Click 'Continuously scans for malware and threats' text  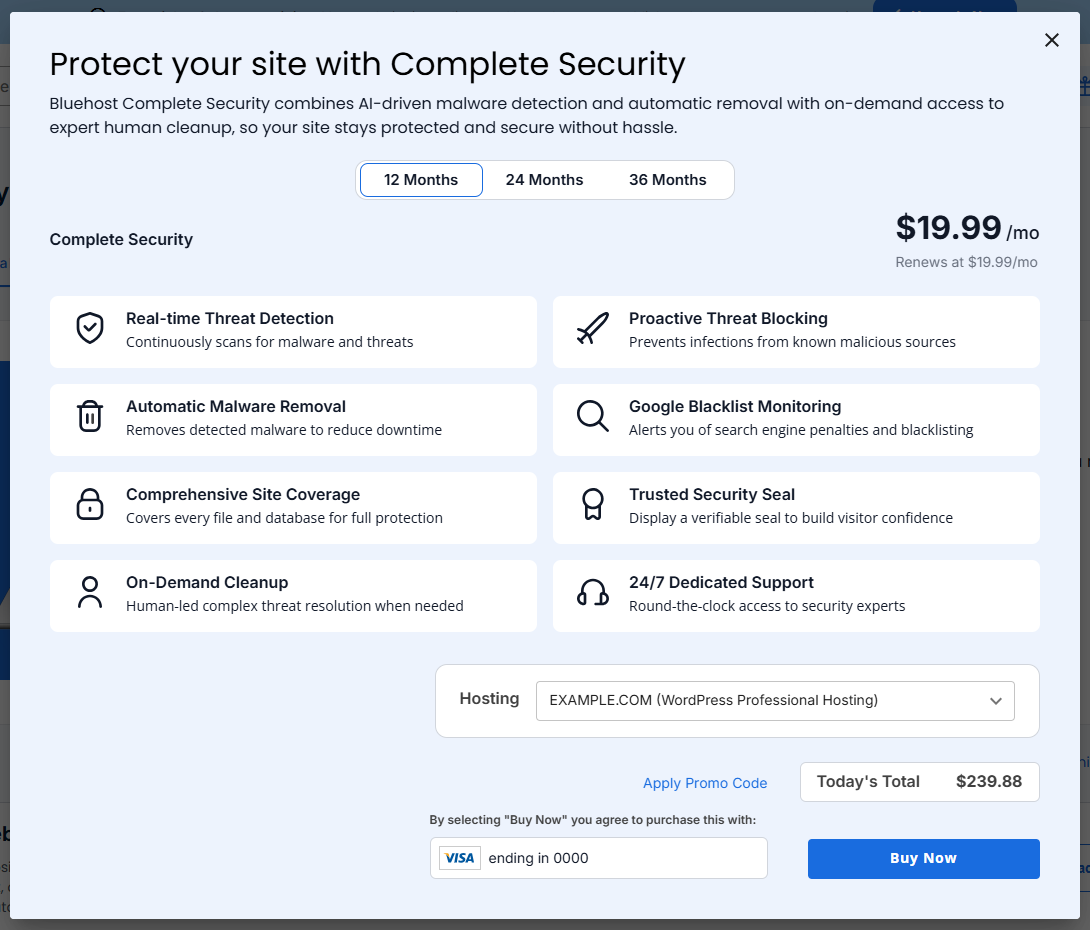tap(270, 342)
